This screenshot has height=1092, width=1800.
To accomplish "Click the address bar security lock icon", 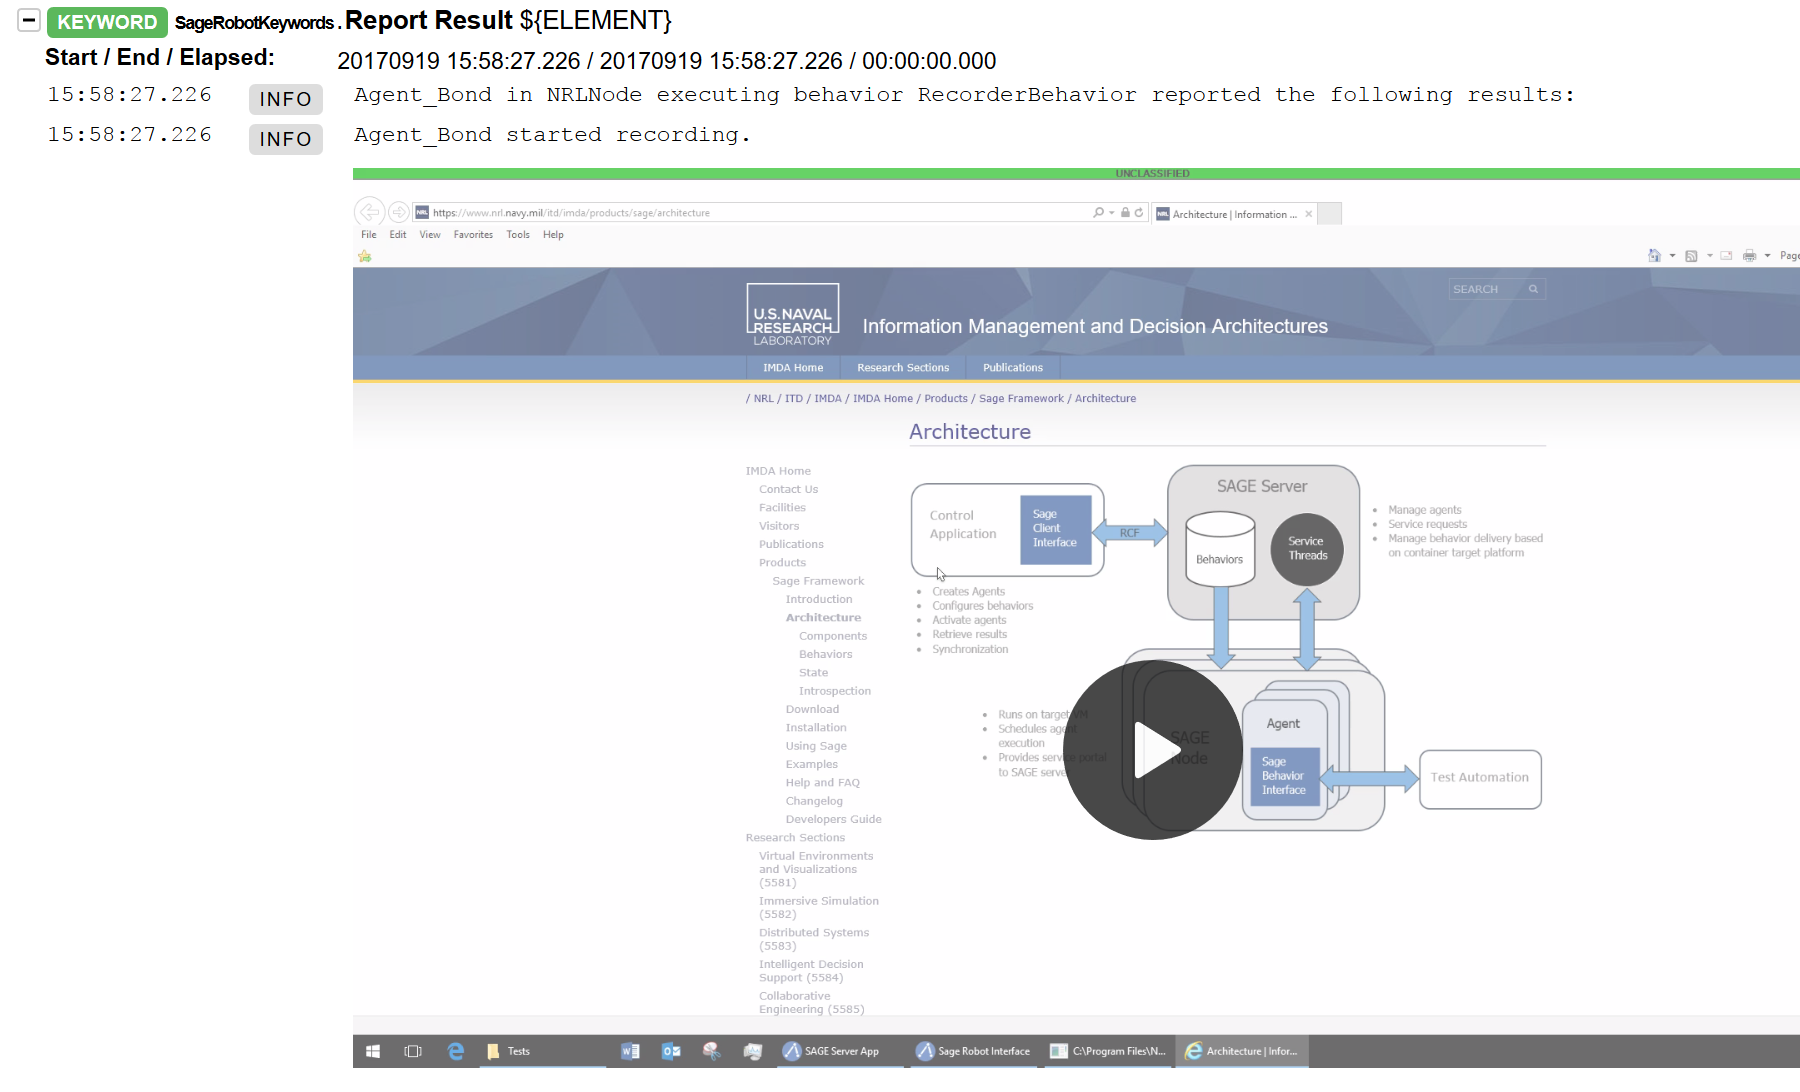I will click(x=1125, y=212).
